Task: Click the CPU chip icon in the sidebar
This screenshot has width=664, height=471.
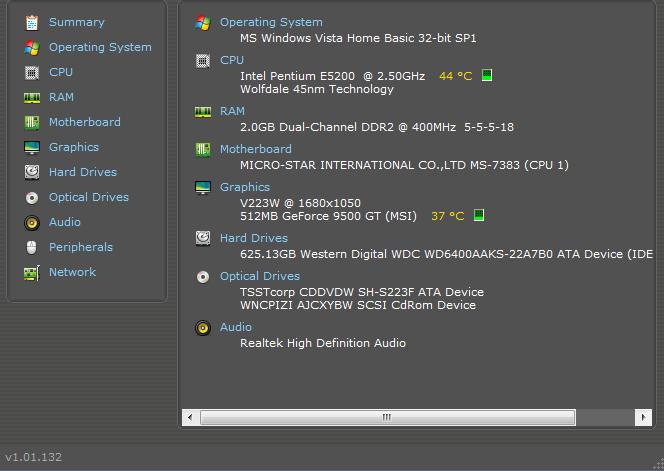Action: pyautogui.click(x=32, y=72)
